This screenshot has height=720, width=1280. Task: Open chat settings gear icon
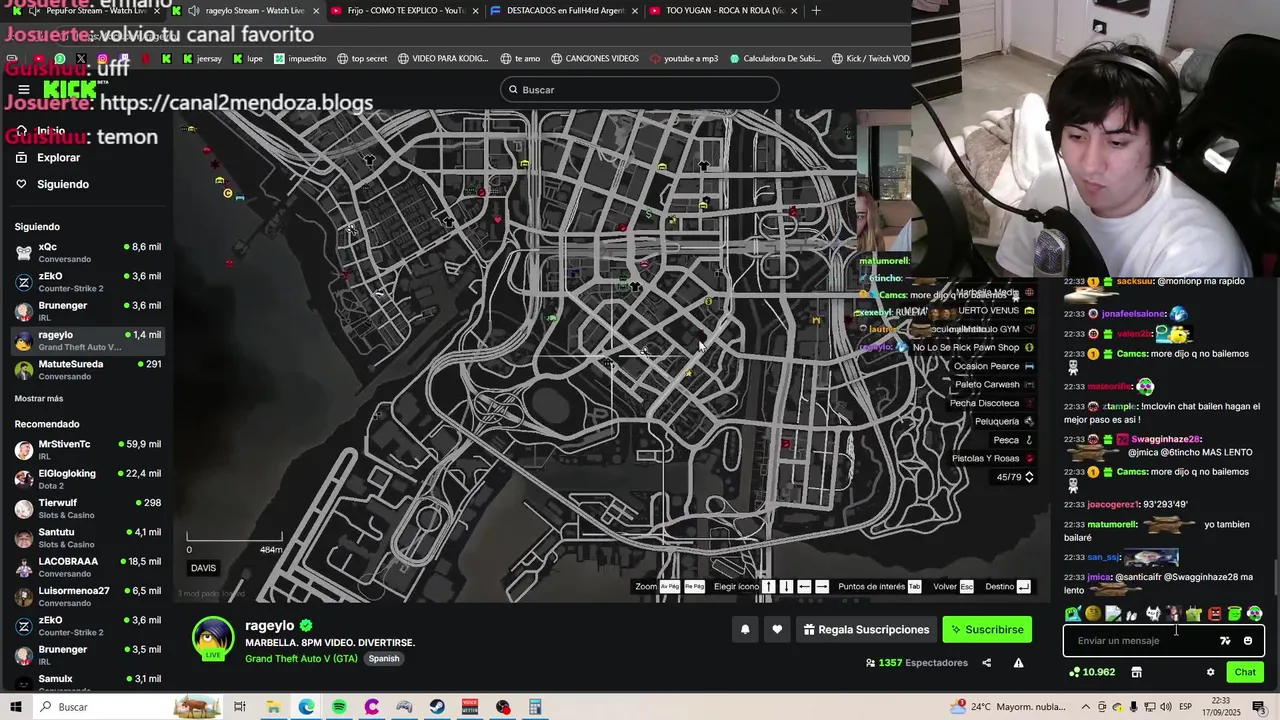(x=1210, y=672)
